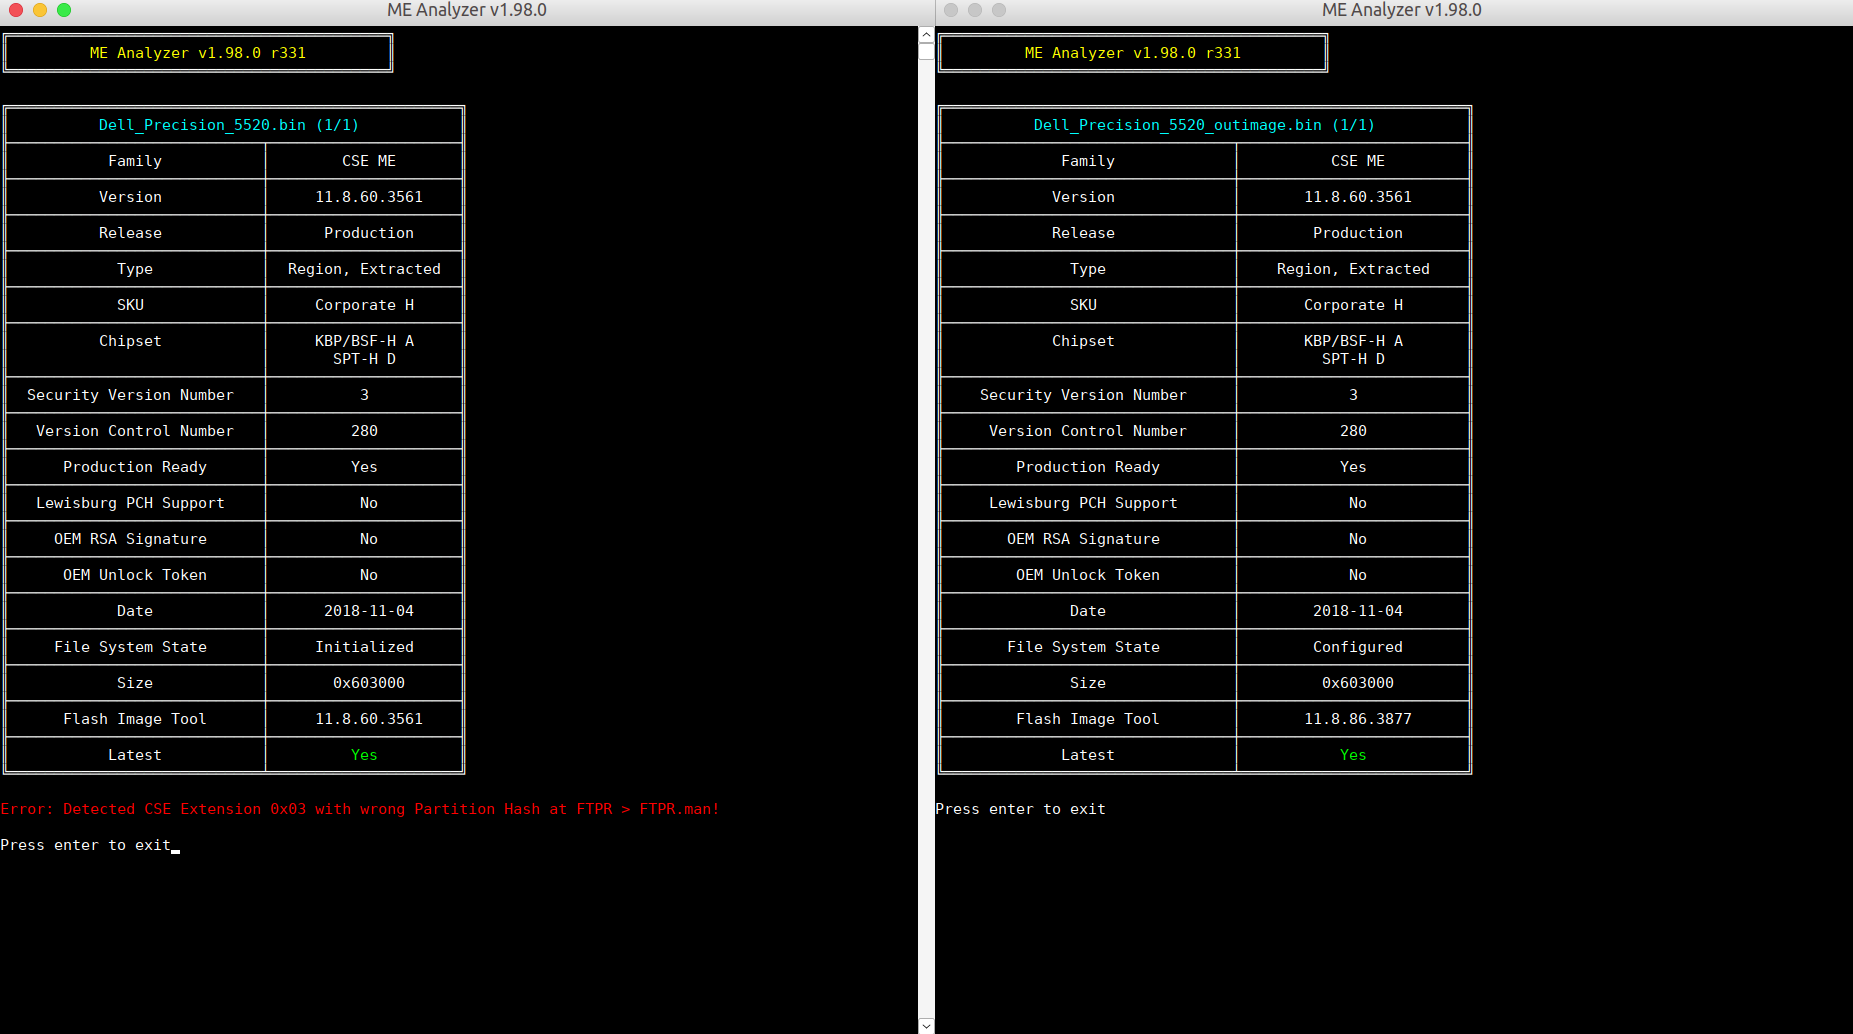Click Production release value in 5520.bin table
Image resolution: width=1853 pixels, height=1034 pixels.
pyautogui.click(x=369, y=233)
